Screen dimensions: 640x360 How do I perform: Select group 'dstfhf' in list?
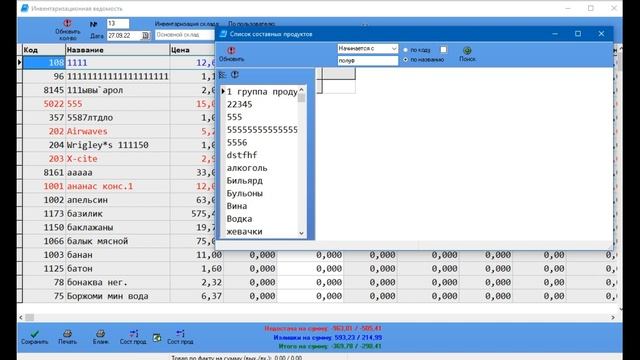pyautogui.click(x=242, y=155)
